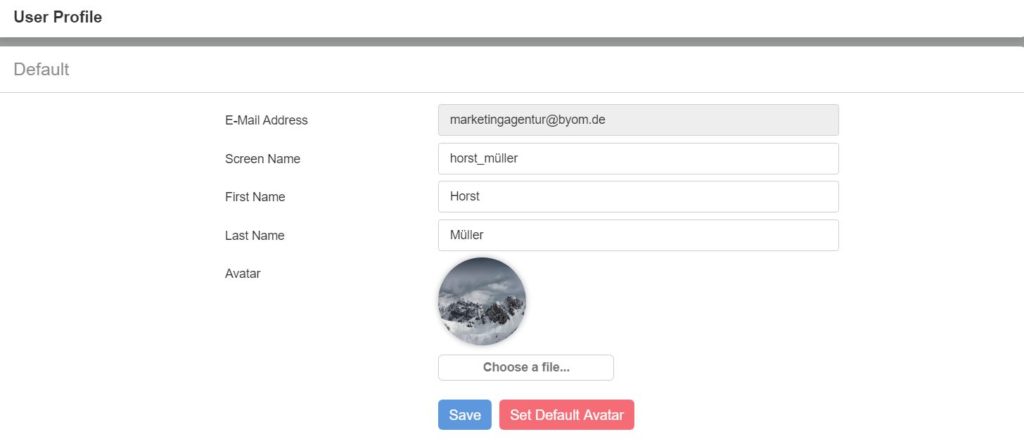The image size is (1024, 446).
Task: Open the Choose a file picker
Action: 526,367
